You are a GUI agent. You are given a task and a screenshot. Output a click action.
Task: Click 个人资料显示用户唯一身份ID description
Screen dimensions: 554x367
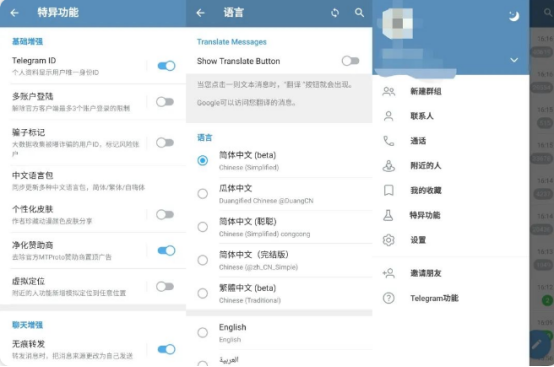tap(55, 72)
